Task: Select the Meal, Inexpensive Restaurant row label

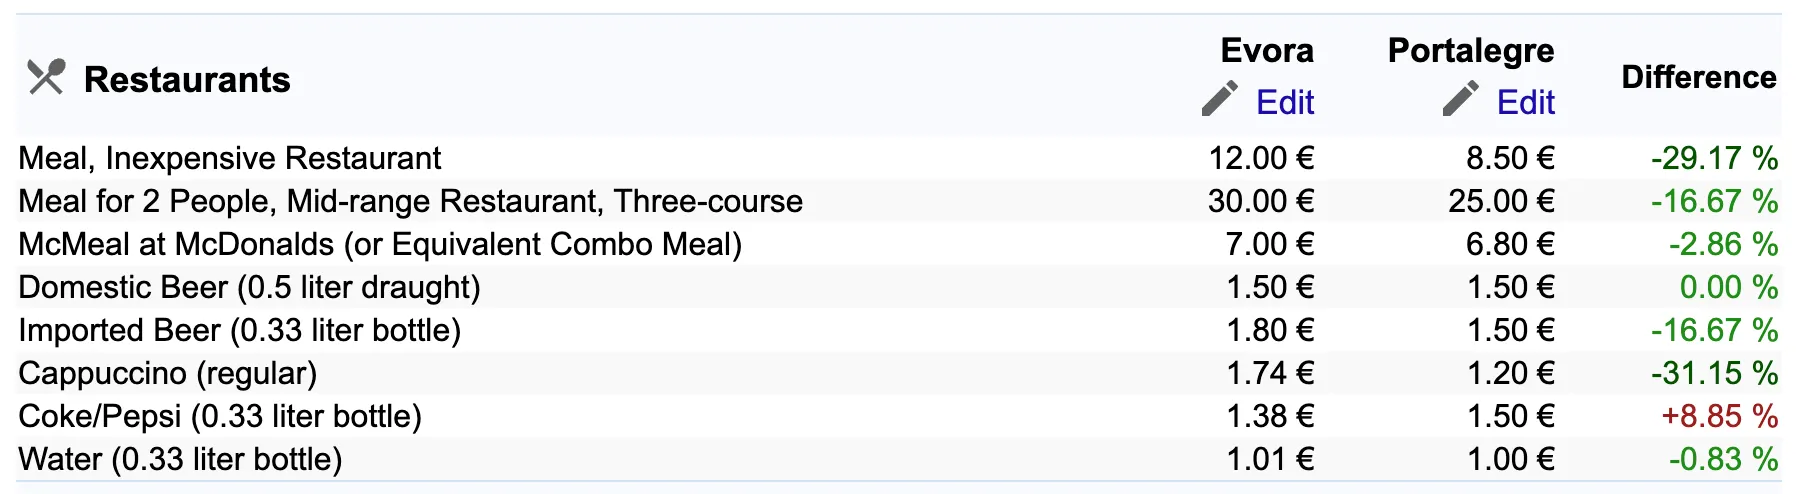Action: point(230,158)
